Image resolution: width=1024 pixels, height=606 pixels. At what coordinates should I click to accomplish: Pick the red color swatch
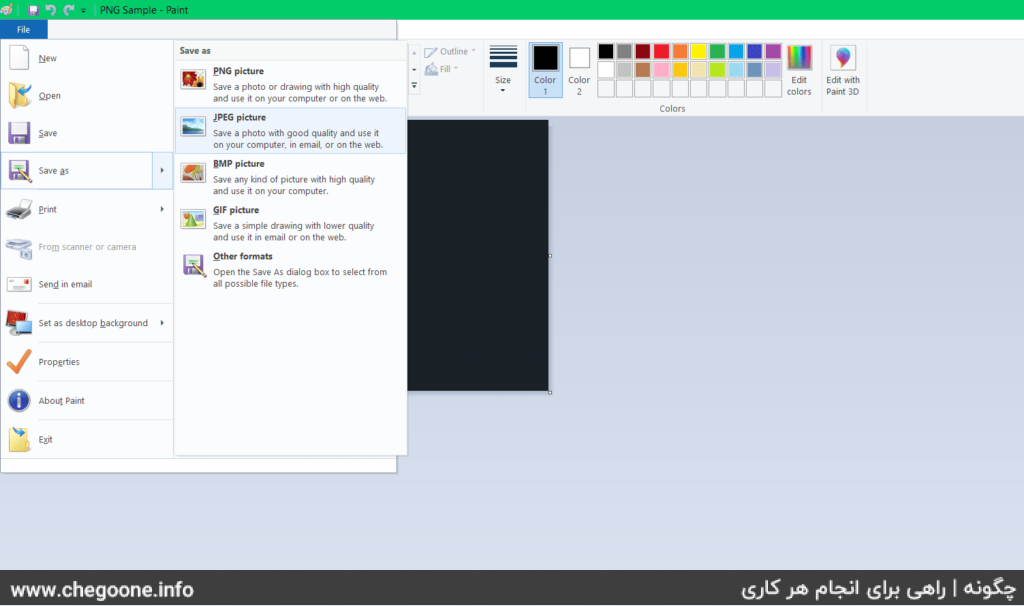(662, 52)
